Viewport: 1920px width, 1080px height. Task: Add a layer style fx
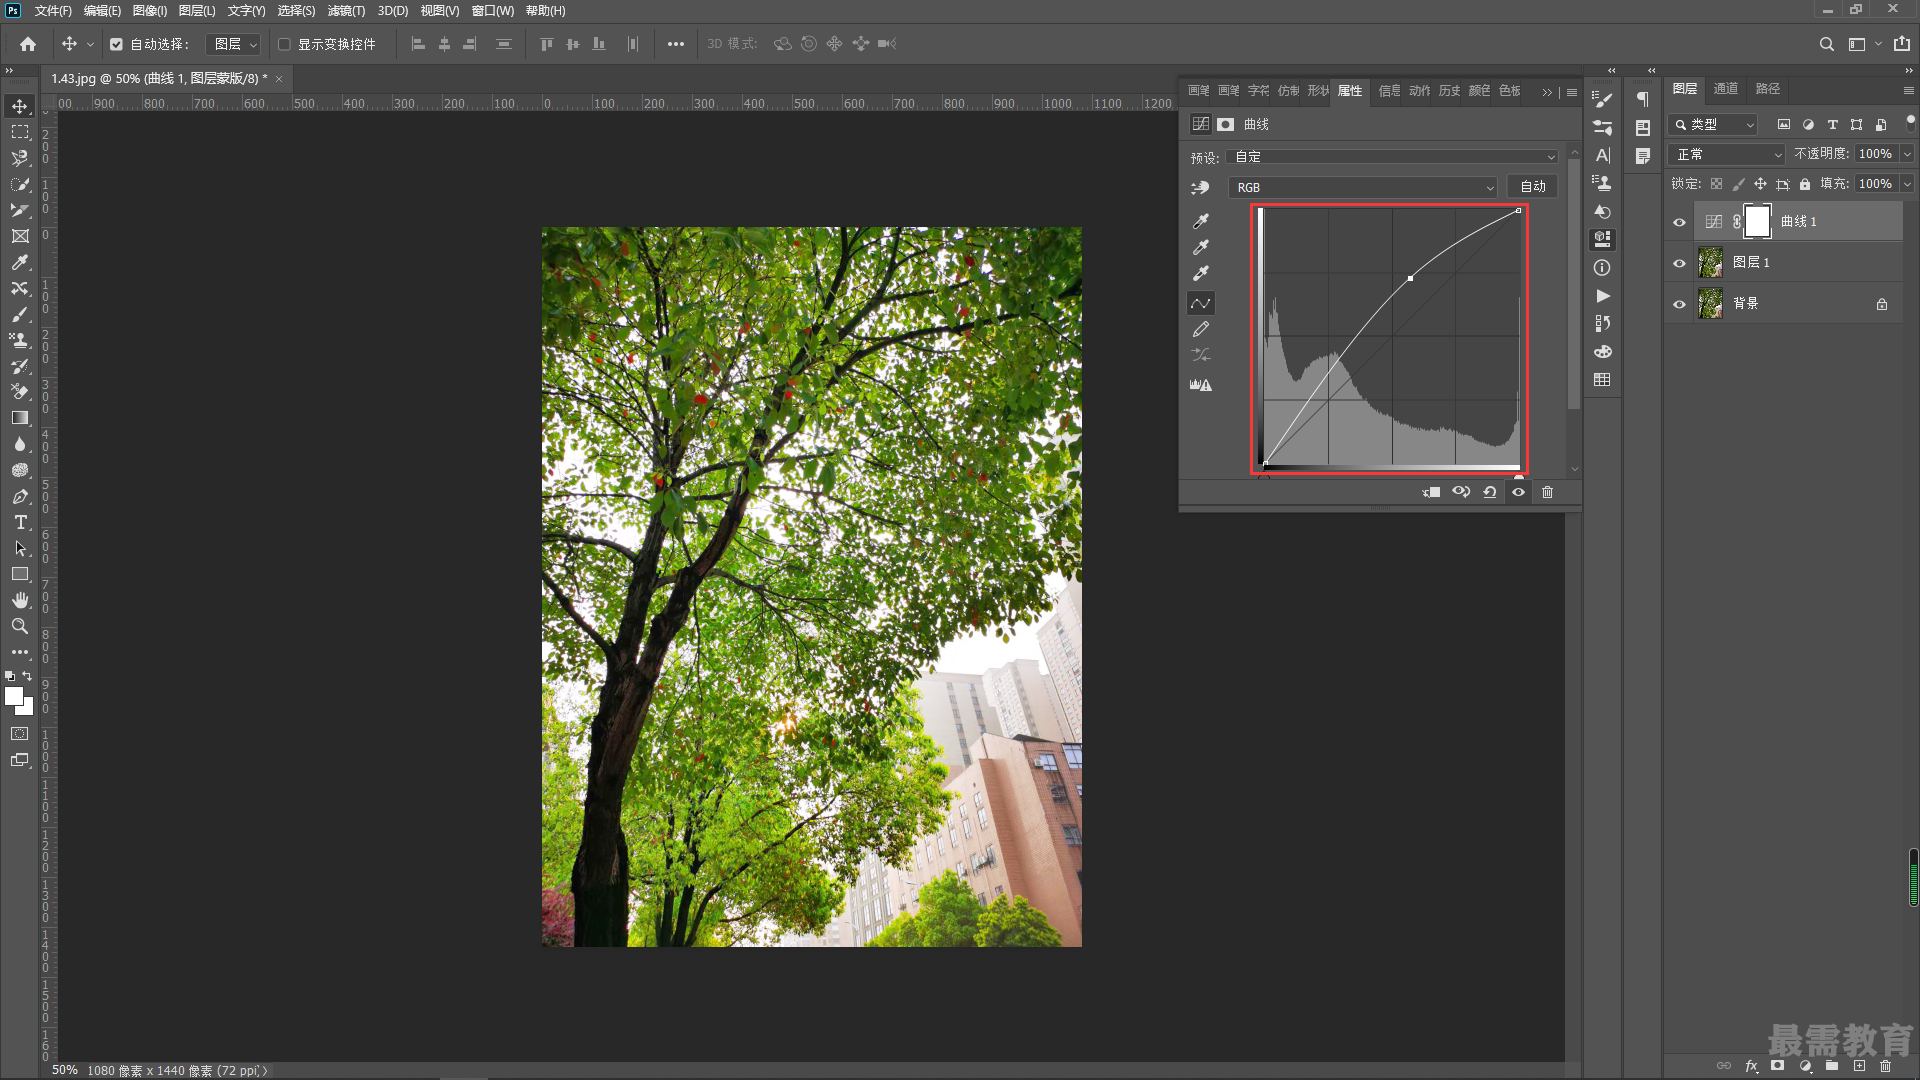1751,1066
